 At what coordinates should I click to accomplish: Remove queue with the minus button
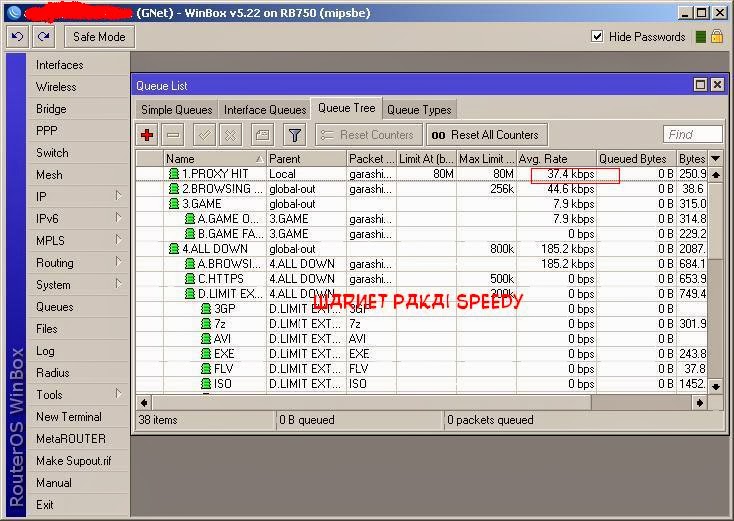173,135
